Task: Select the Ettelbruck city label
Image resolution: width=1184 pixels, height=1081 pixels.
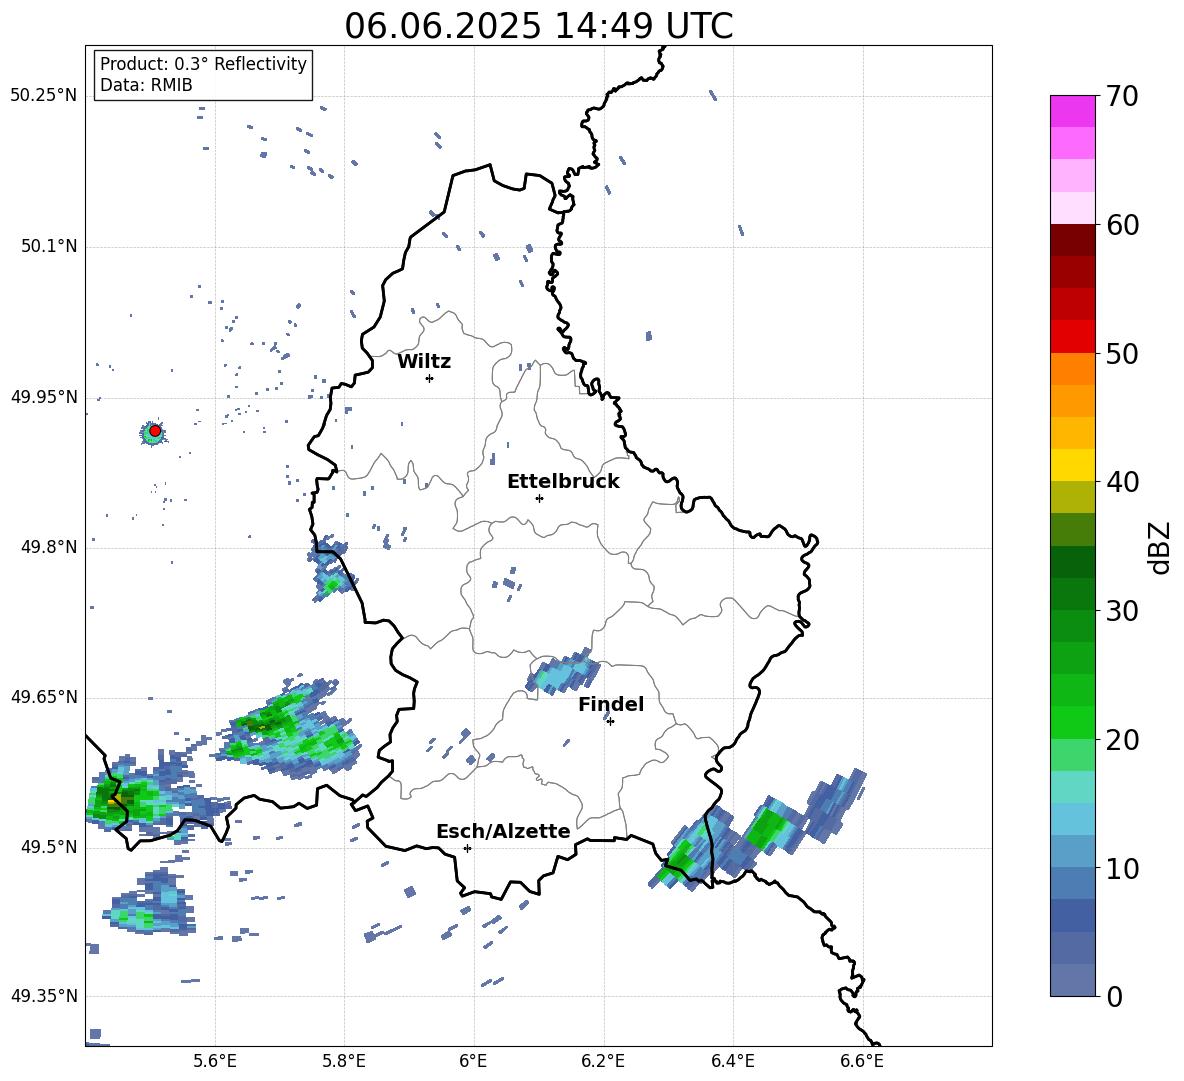Action: click(563, 482)
